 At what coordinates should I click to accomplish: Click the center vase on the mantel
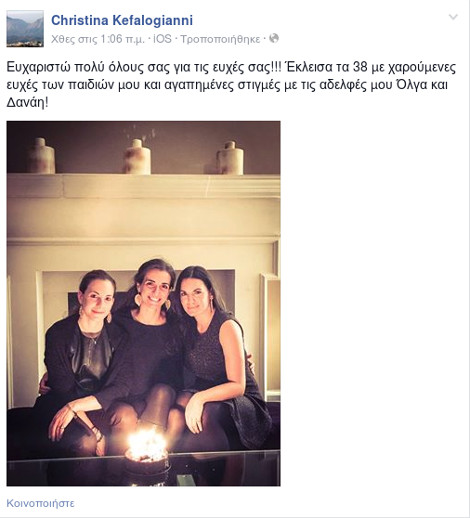pos(137,156)
